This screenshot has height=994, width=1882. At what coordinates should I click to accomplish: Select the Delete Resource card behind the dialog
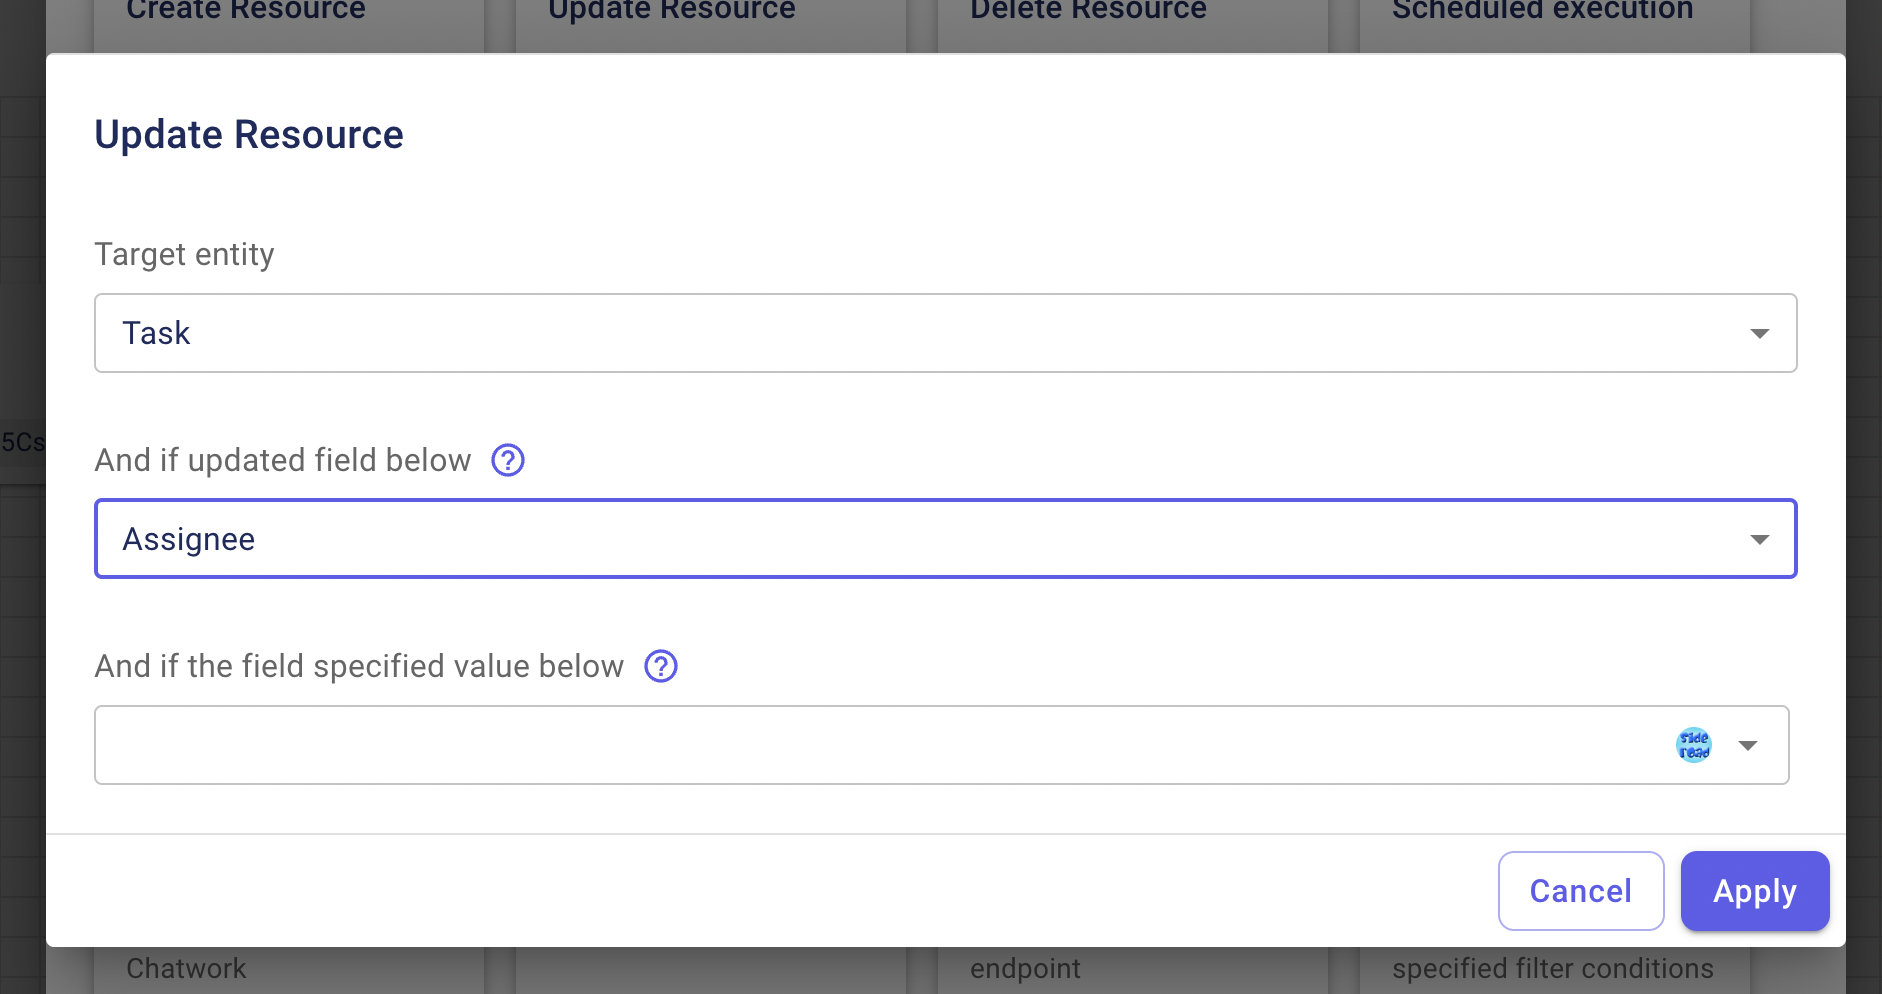(x=1088, y=12)
